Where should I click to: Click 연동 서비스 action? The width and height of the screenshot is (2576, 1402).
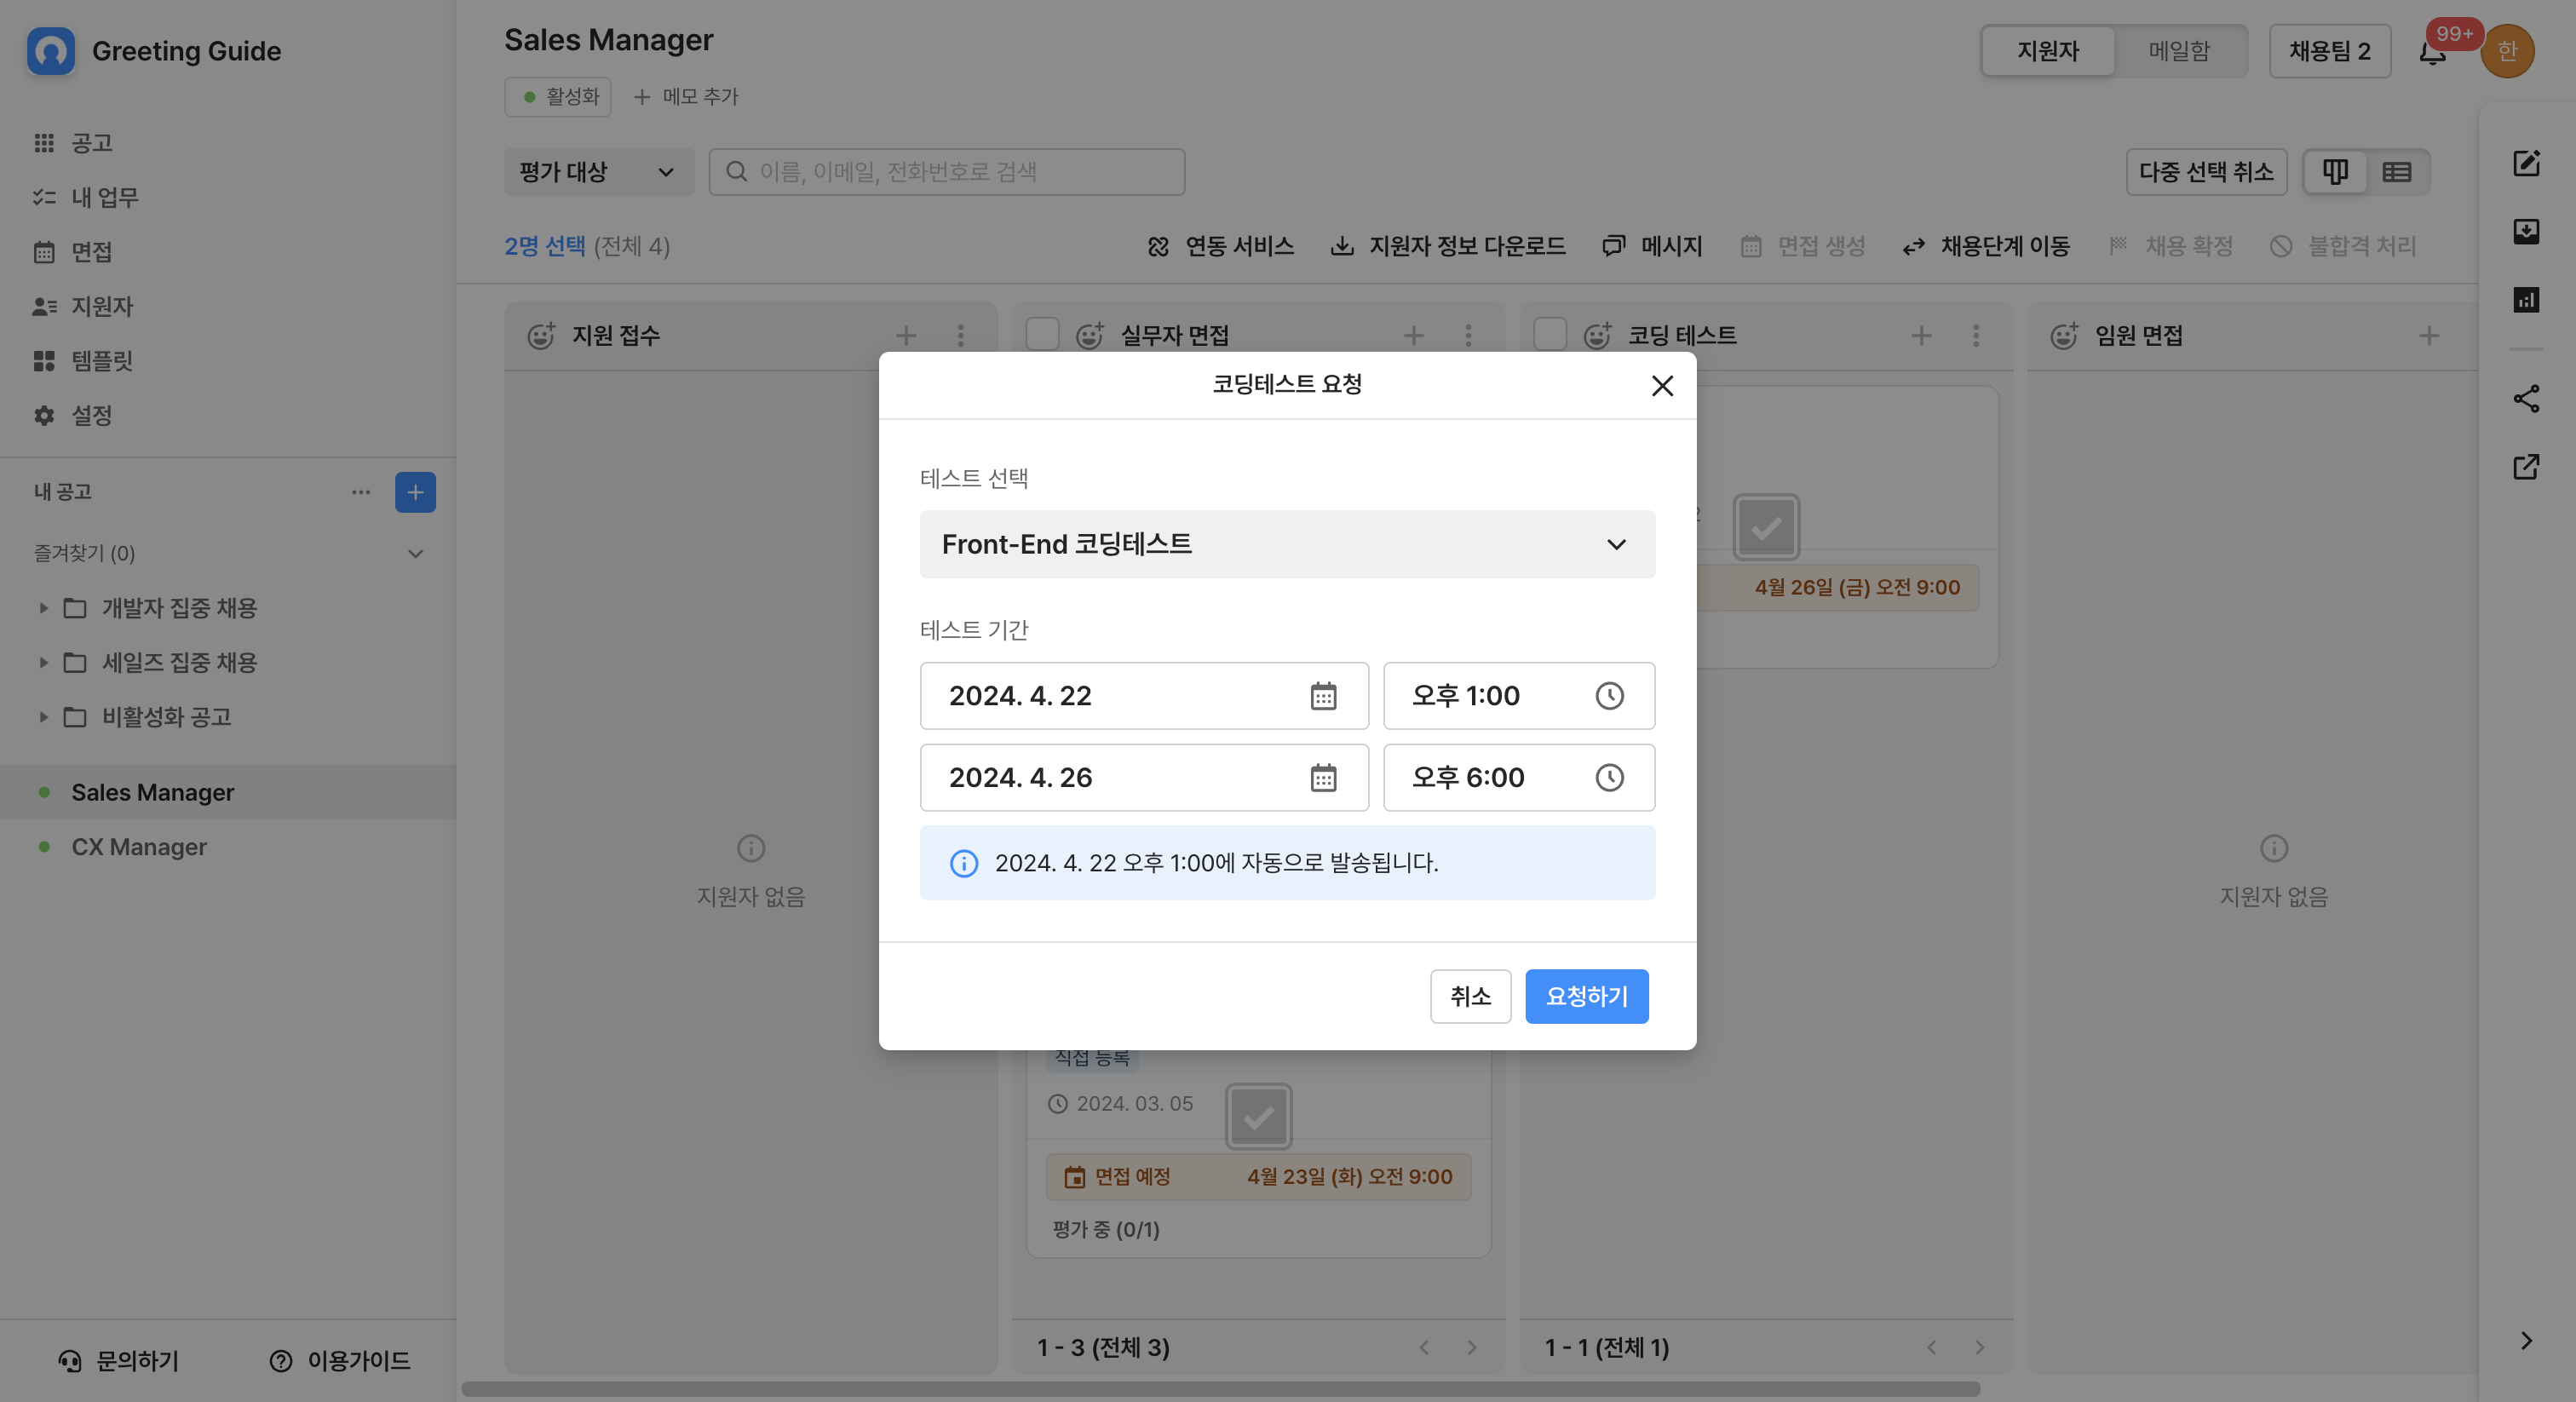coord(1221,246)
